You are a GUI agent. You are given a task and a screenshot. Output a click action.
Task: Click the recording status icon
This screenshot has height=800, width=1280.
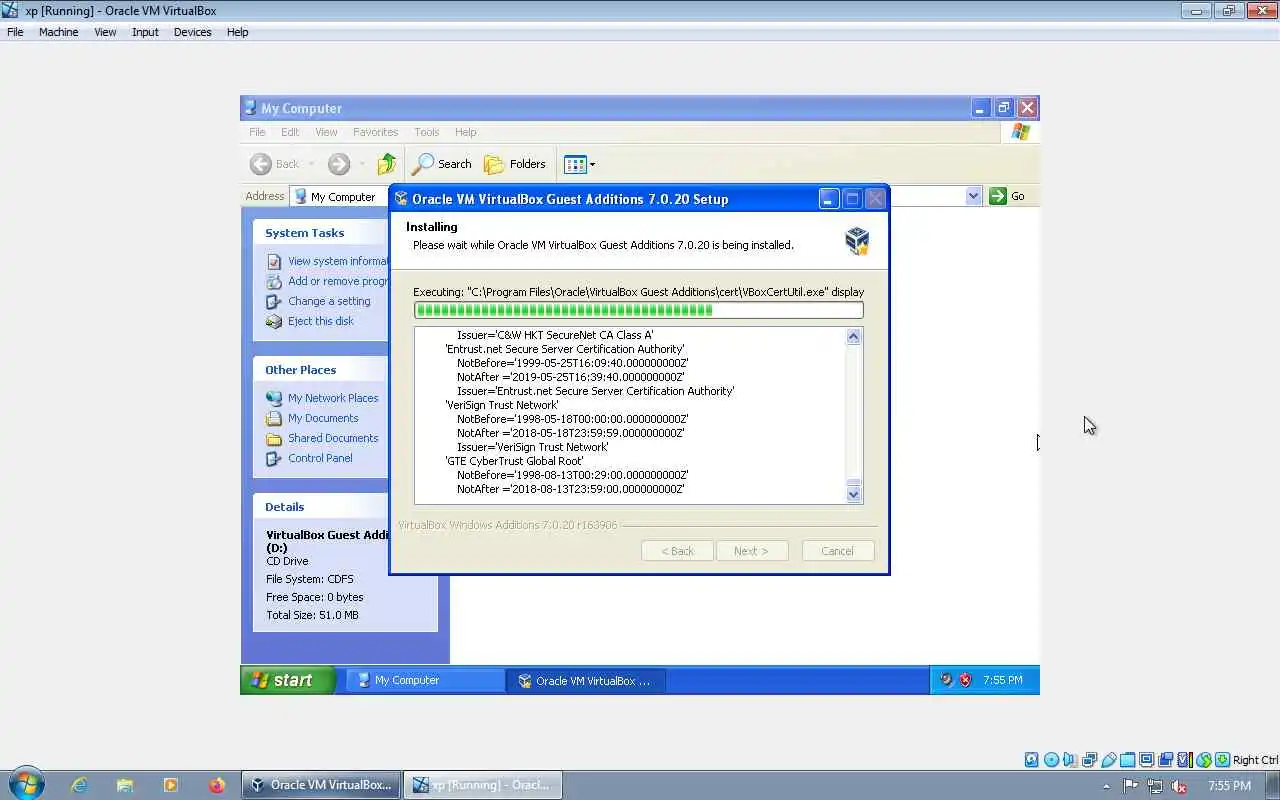coord(1165,760)
